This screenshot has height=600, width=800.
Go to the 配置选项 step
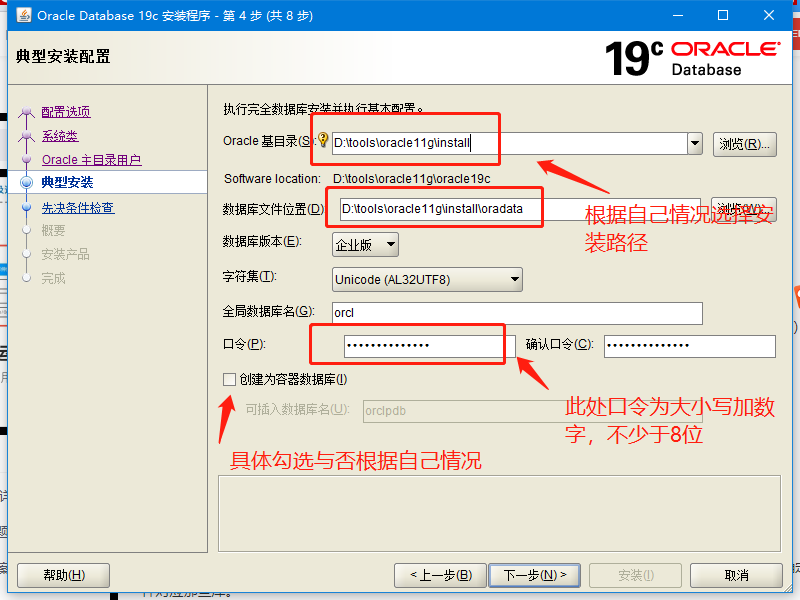click(x=66, y=112)
